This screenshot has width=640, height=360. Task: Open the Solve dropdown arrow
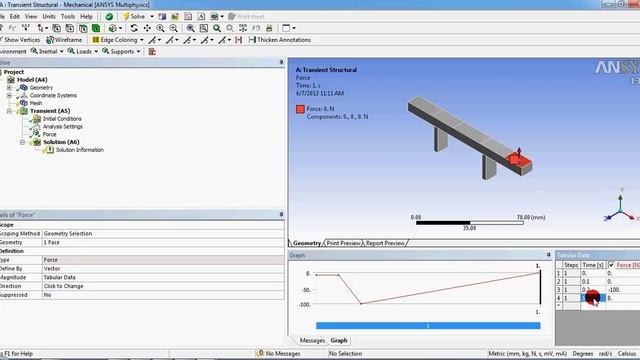click(x=152, y=17)
